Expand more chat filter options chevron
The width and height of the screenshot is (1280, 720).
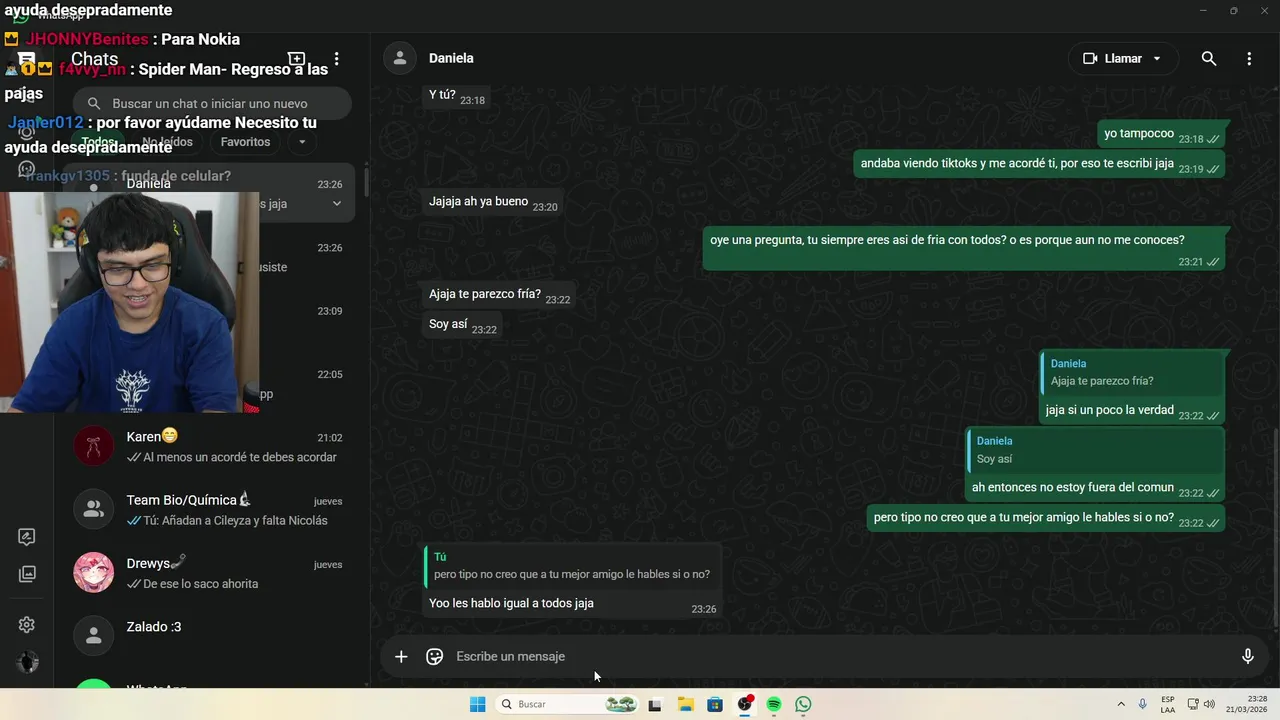[302, 142]
